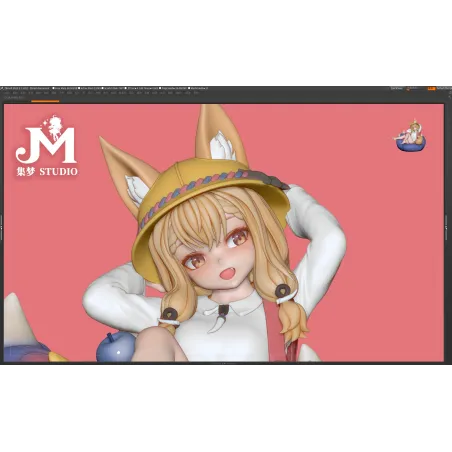Screen dimensions: 452x452
Task: Click the QuickSave button
Action: [396, 88]
